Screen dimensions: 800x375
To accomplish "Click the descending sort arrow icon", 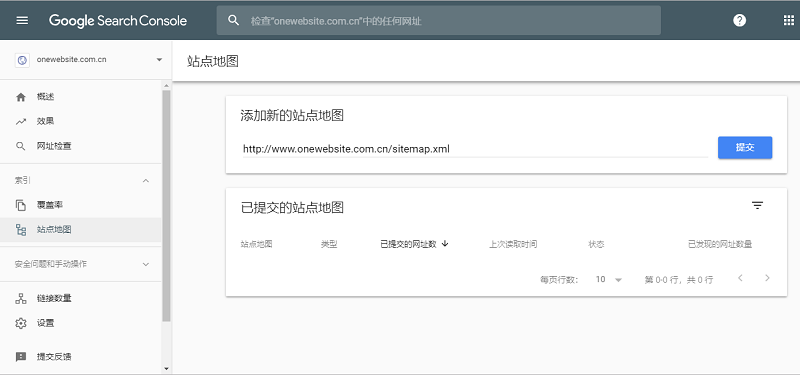I will (445, 244).
